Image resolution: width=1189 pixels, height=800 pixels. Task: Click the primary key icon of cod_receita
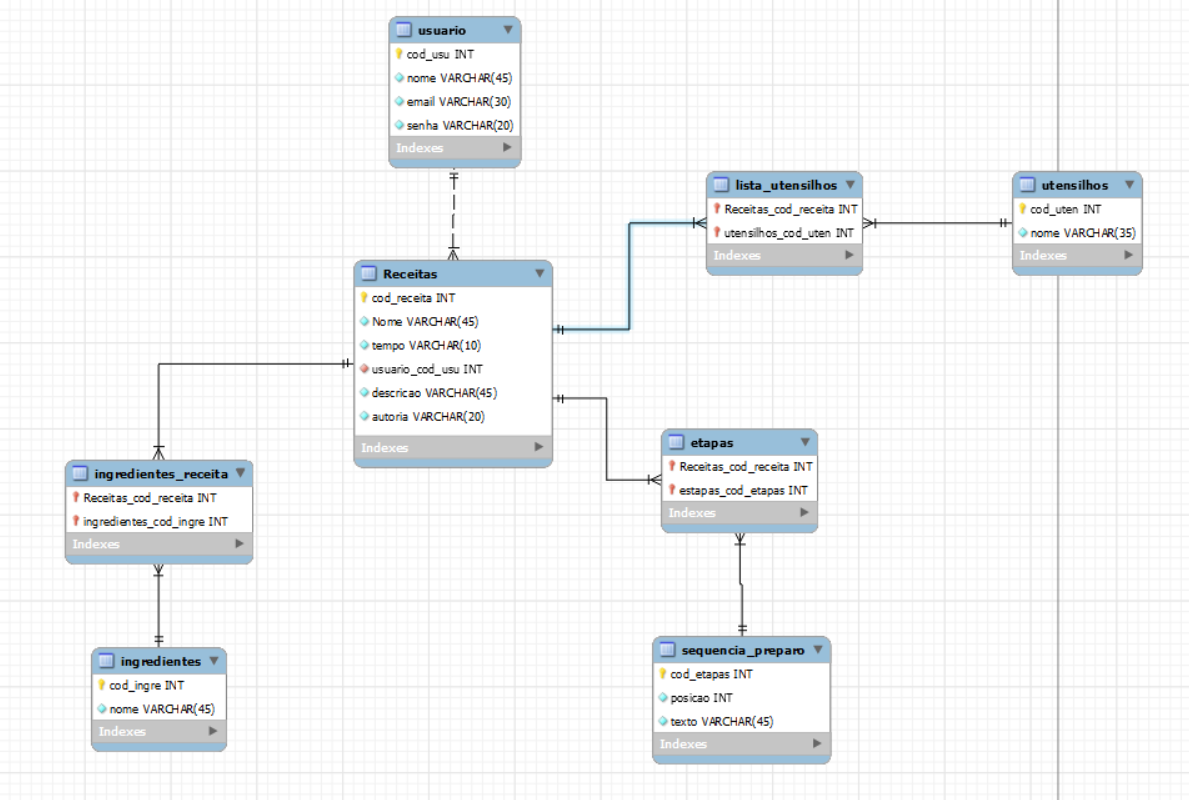pos(363,298)
